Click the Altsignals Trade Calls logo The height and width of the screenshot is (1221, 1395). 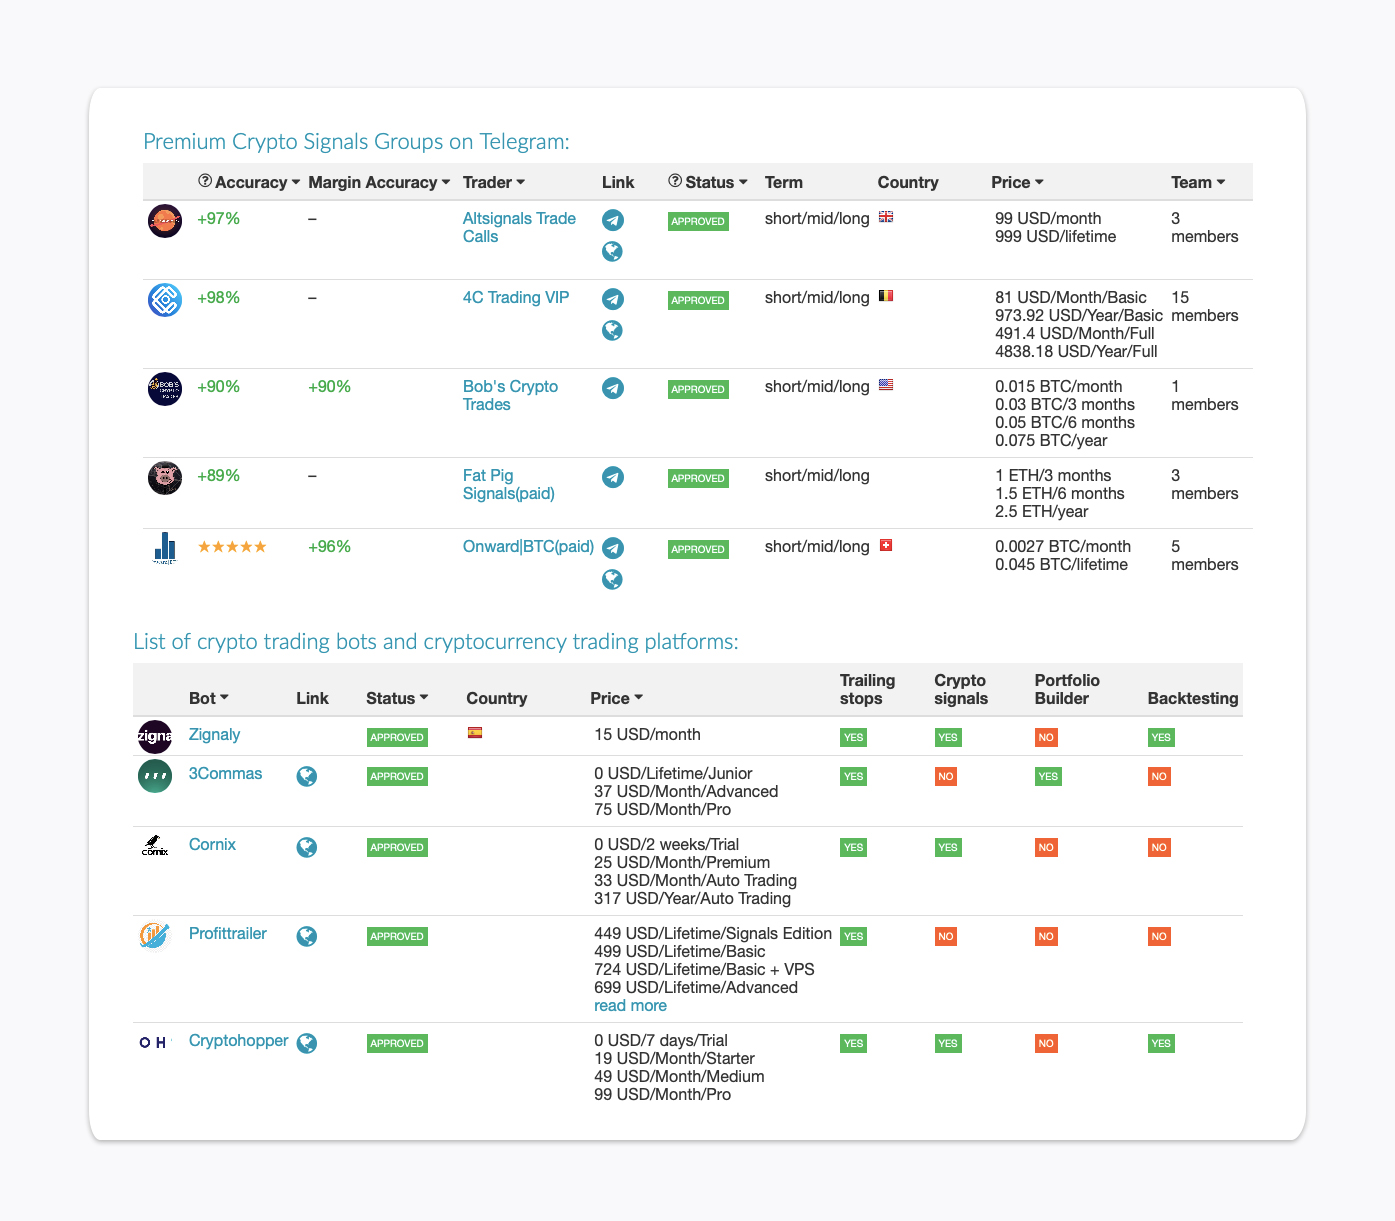coord(165,221)
